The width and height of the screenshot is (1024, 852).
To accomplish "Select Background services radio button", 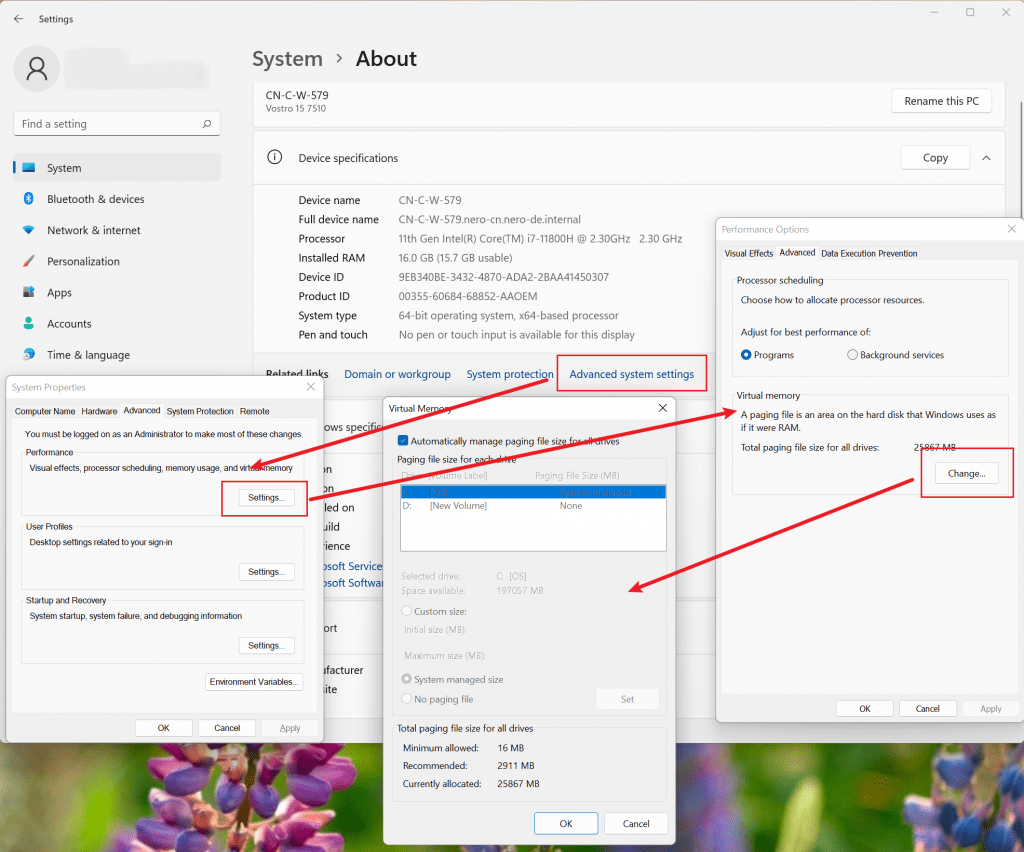I will click(852, 355).
